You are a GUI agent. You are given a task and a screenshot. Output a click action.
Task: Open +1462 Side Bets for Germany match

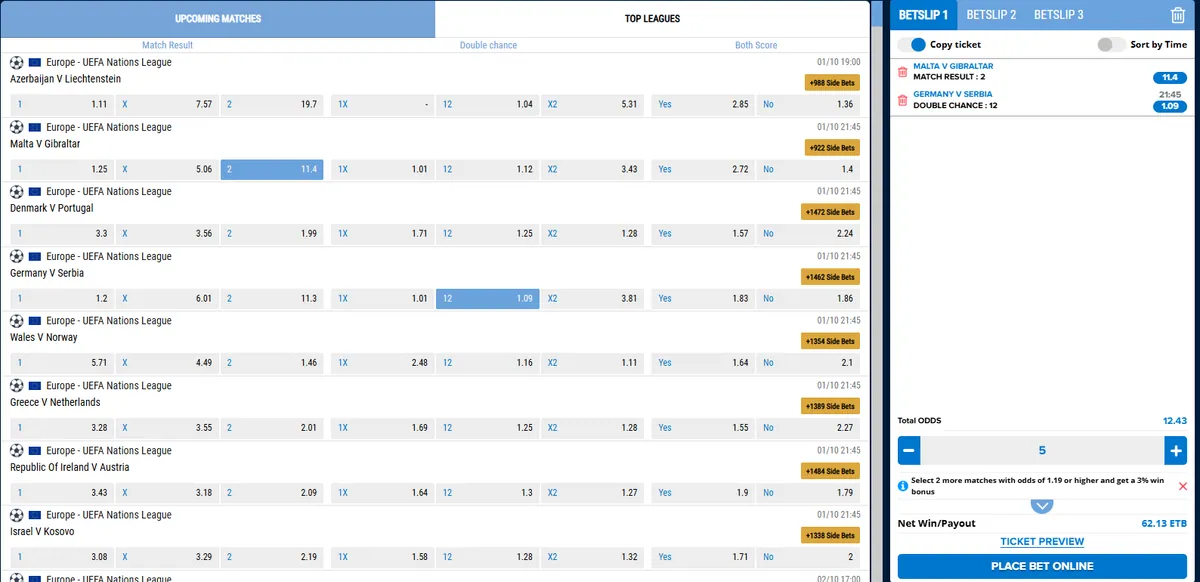[830, 277]
